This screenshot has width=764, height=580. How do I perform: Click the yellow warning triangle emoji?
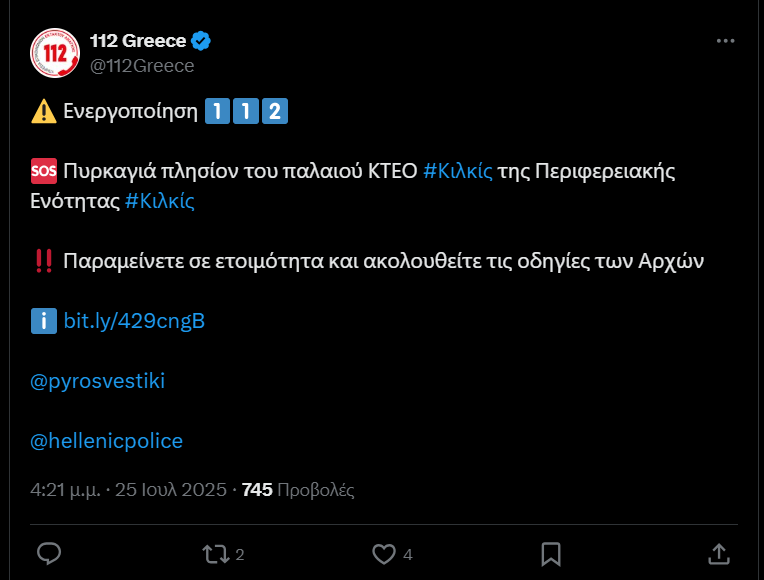tap(44, 111)
